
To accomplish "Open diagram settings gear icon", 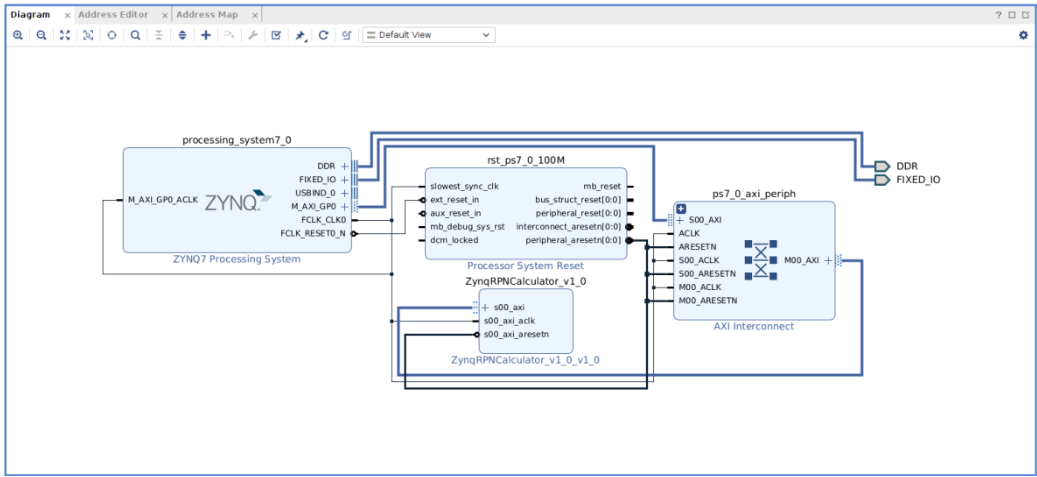I will tap(1023, 35).
